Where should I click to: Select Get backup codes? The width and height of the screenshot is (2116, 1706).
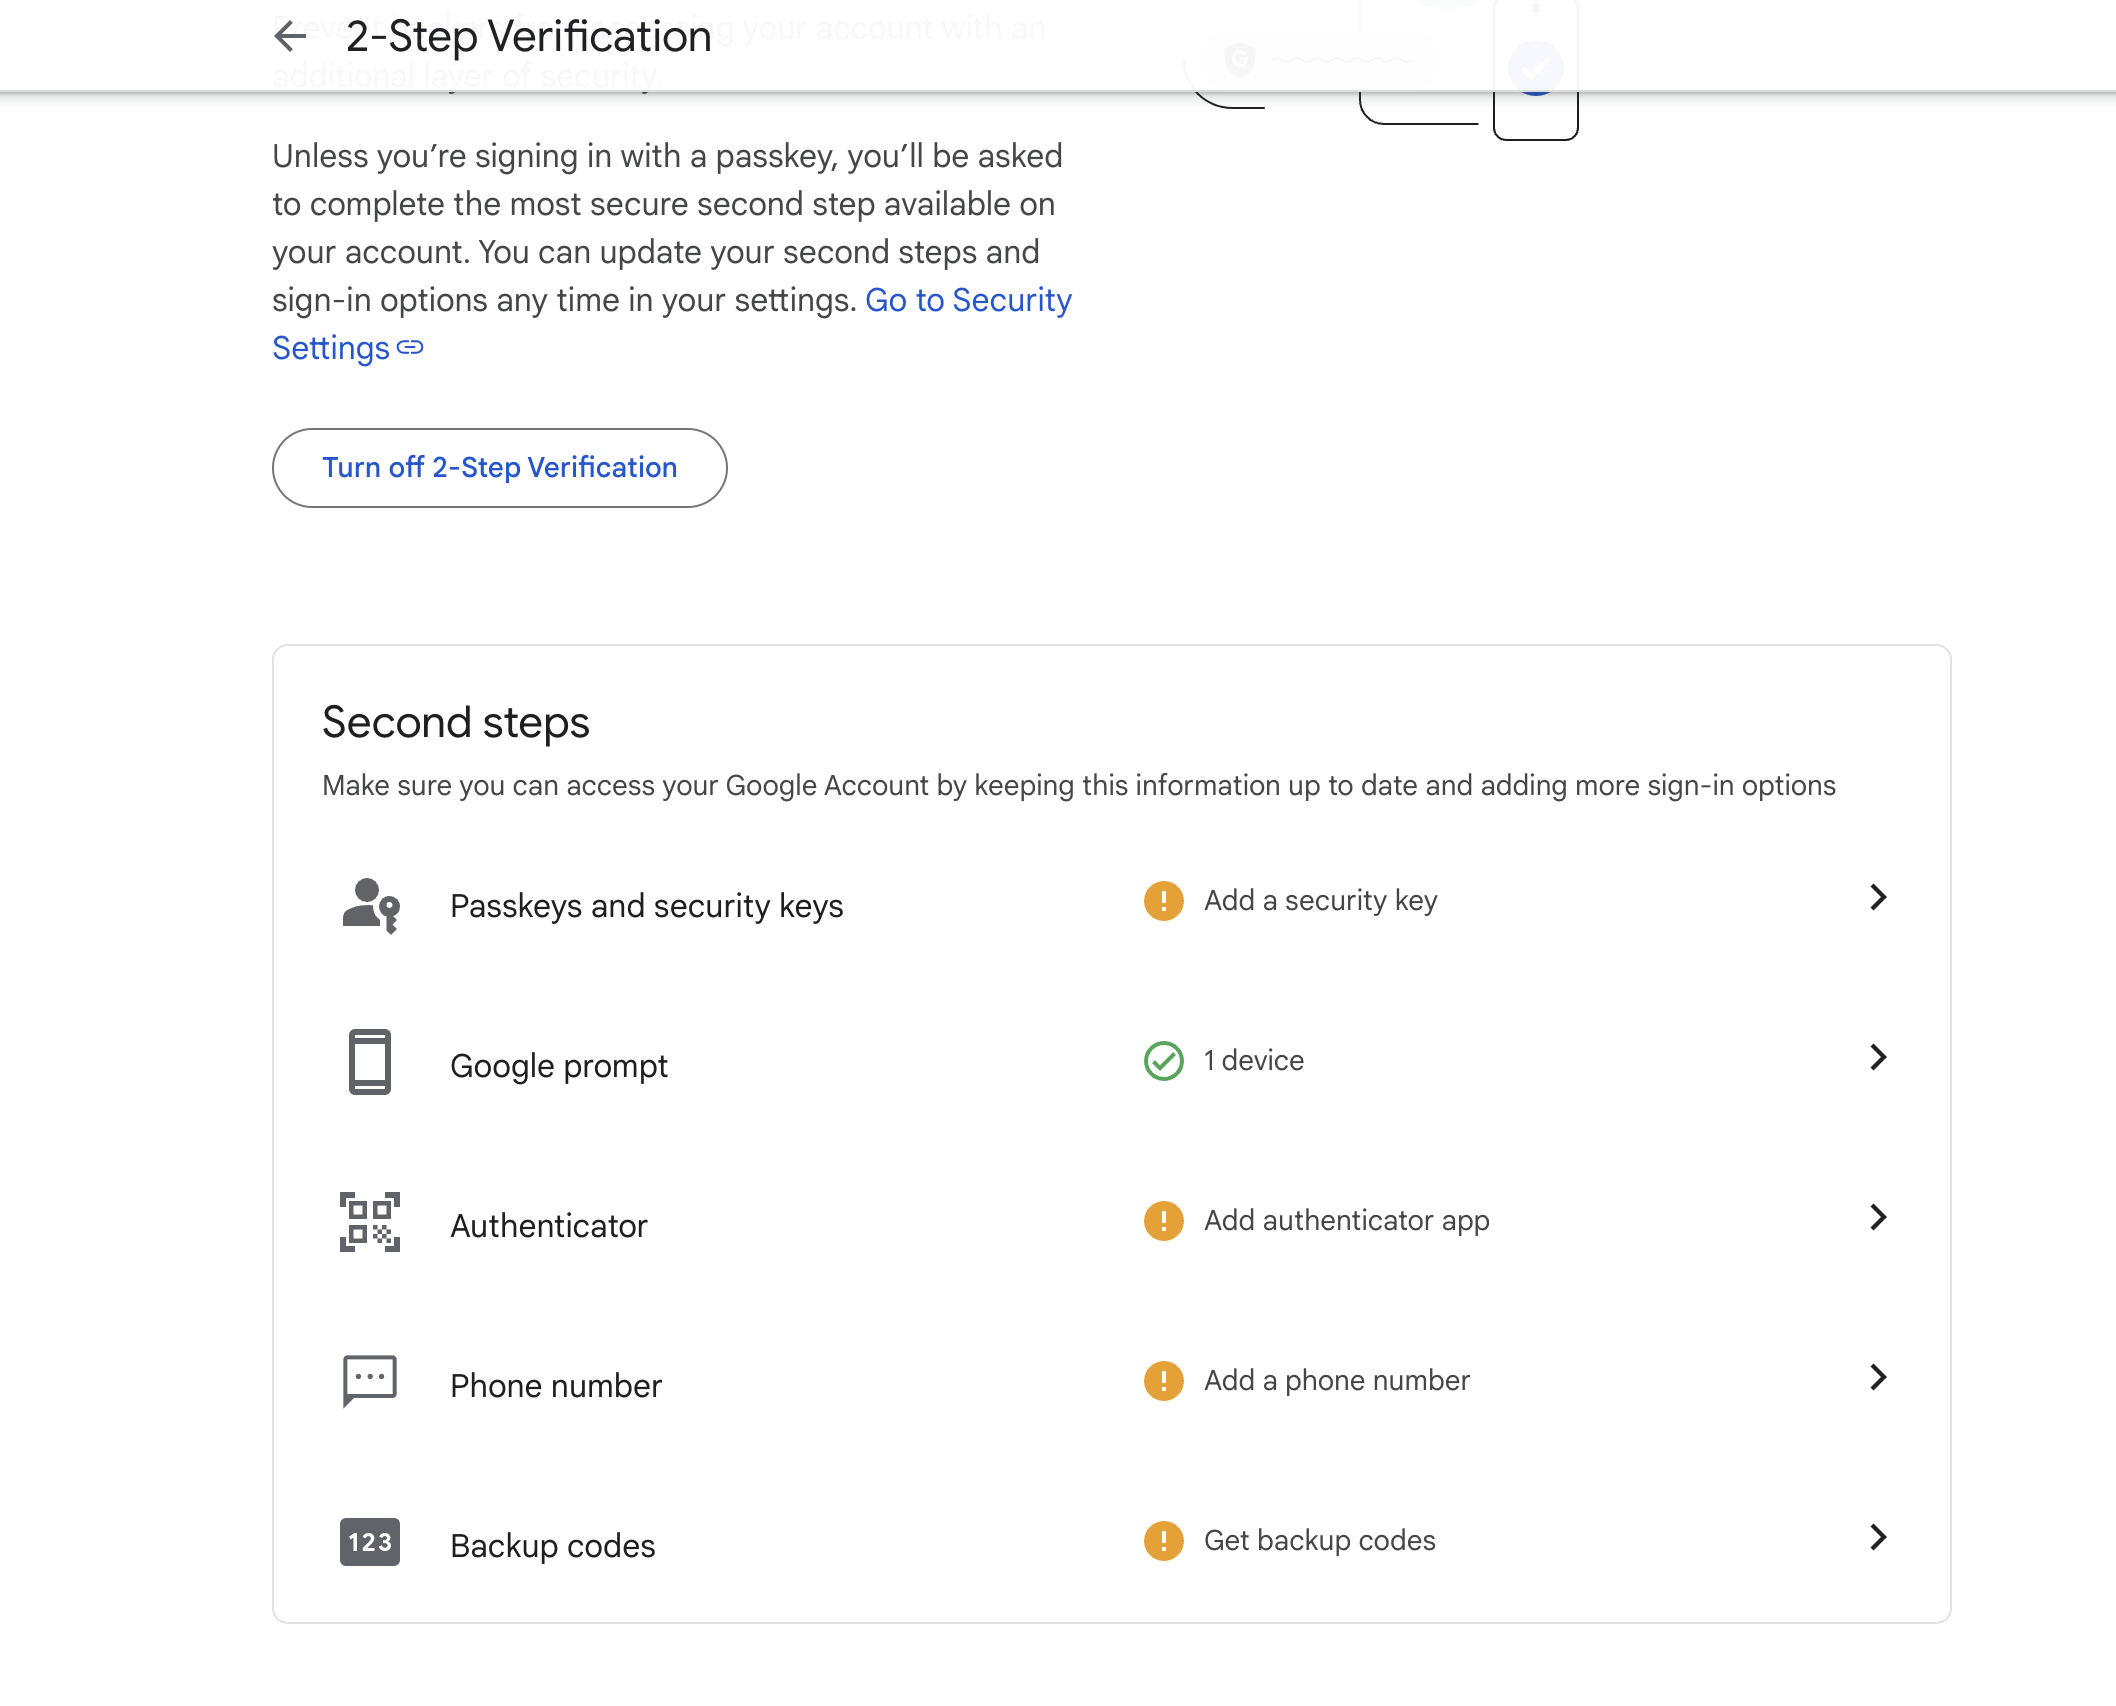pyautogui.click(x=1320, y=1541)
